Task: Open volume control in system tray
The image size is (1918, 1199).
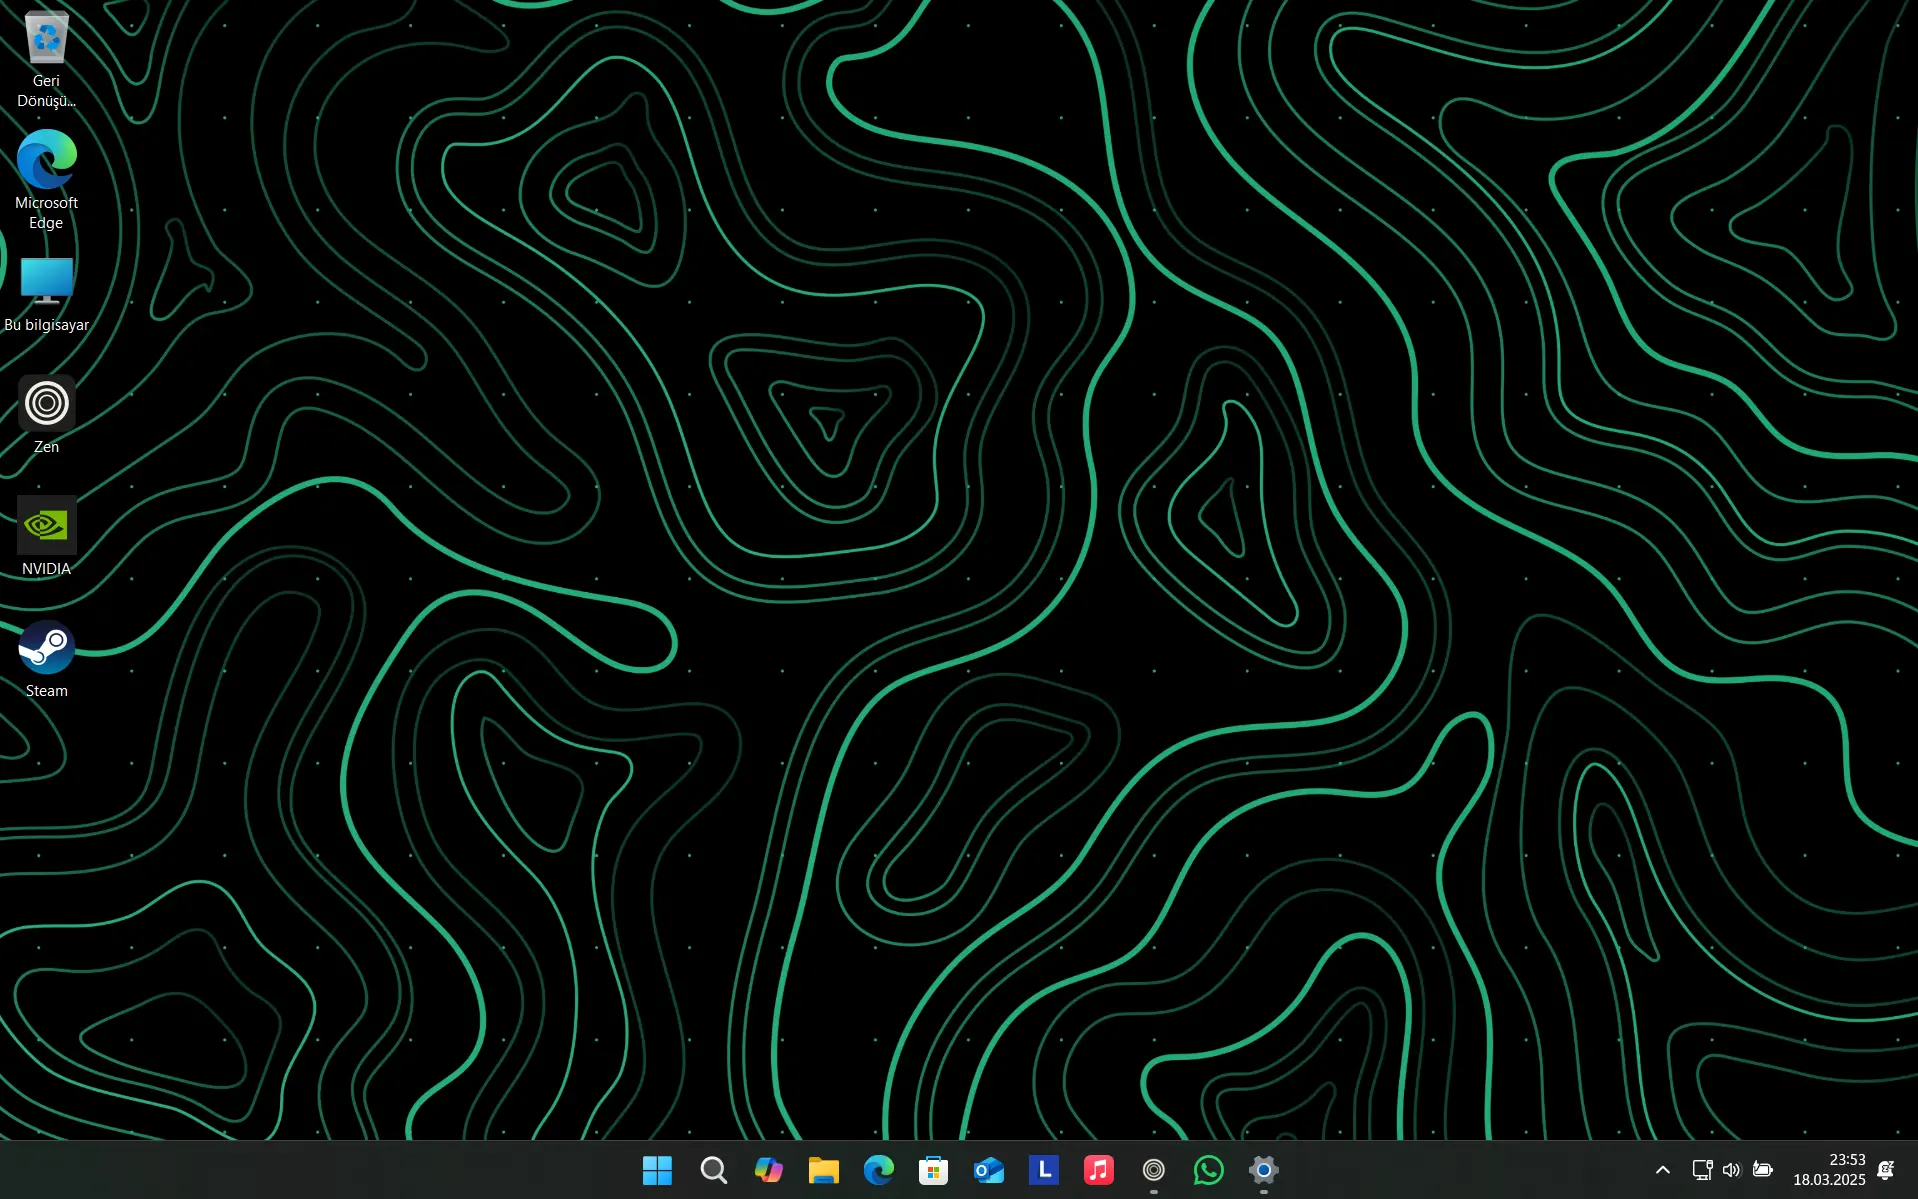Action: (x=1731, y=1169)
